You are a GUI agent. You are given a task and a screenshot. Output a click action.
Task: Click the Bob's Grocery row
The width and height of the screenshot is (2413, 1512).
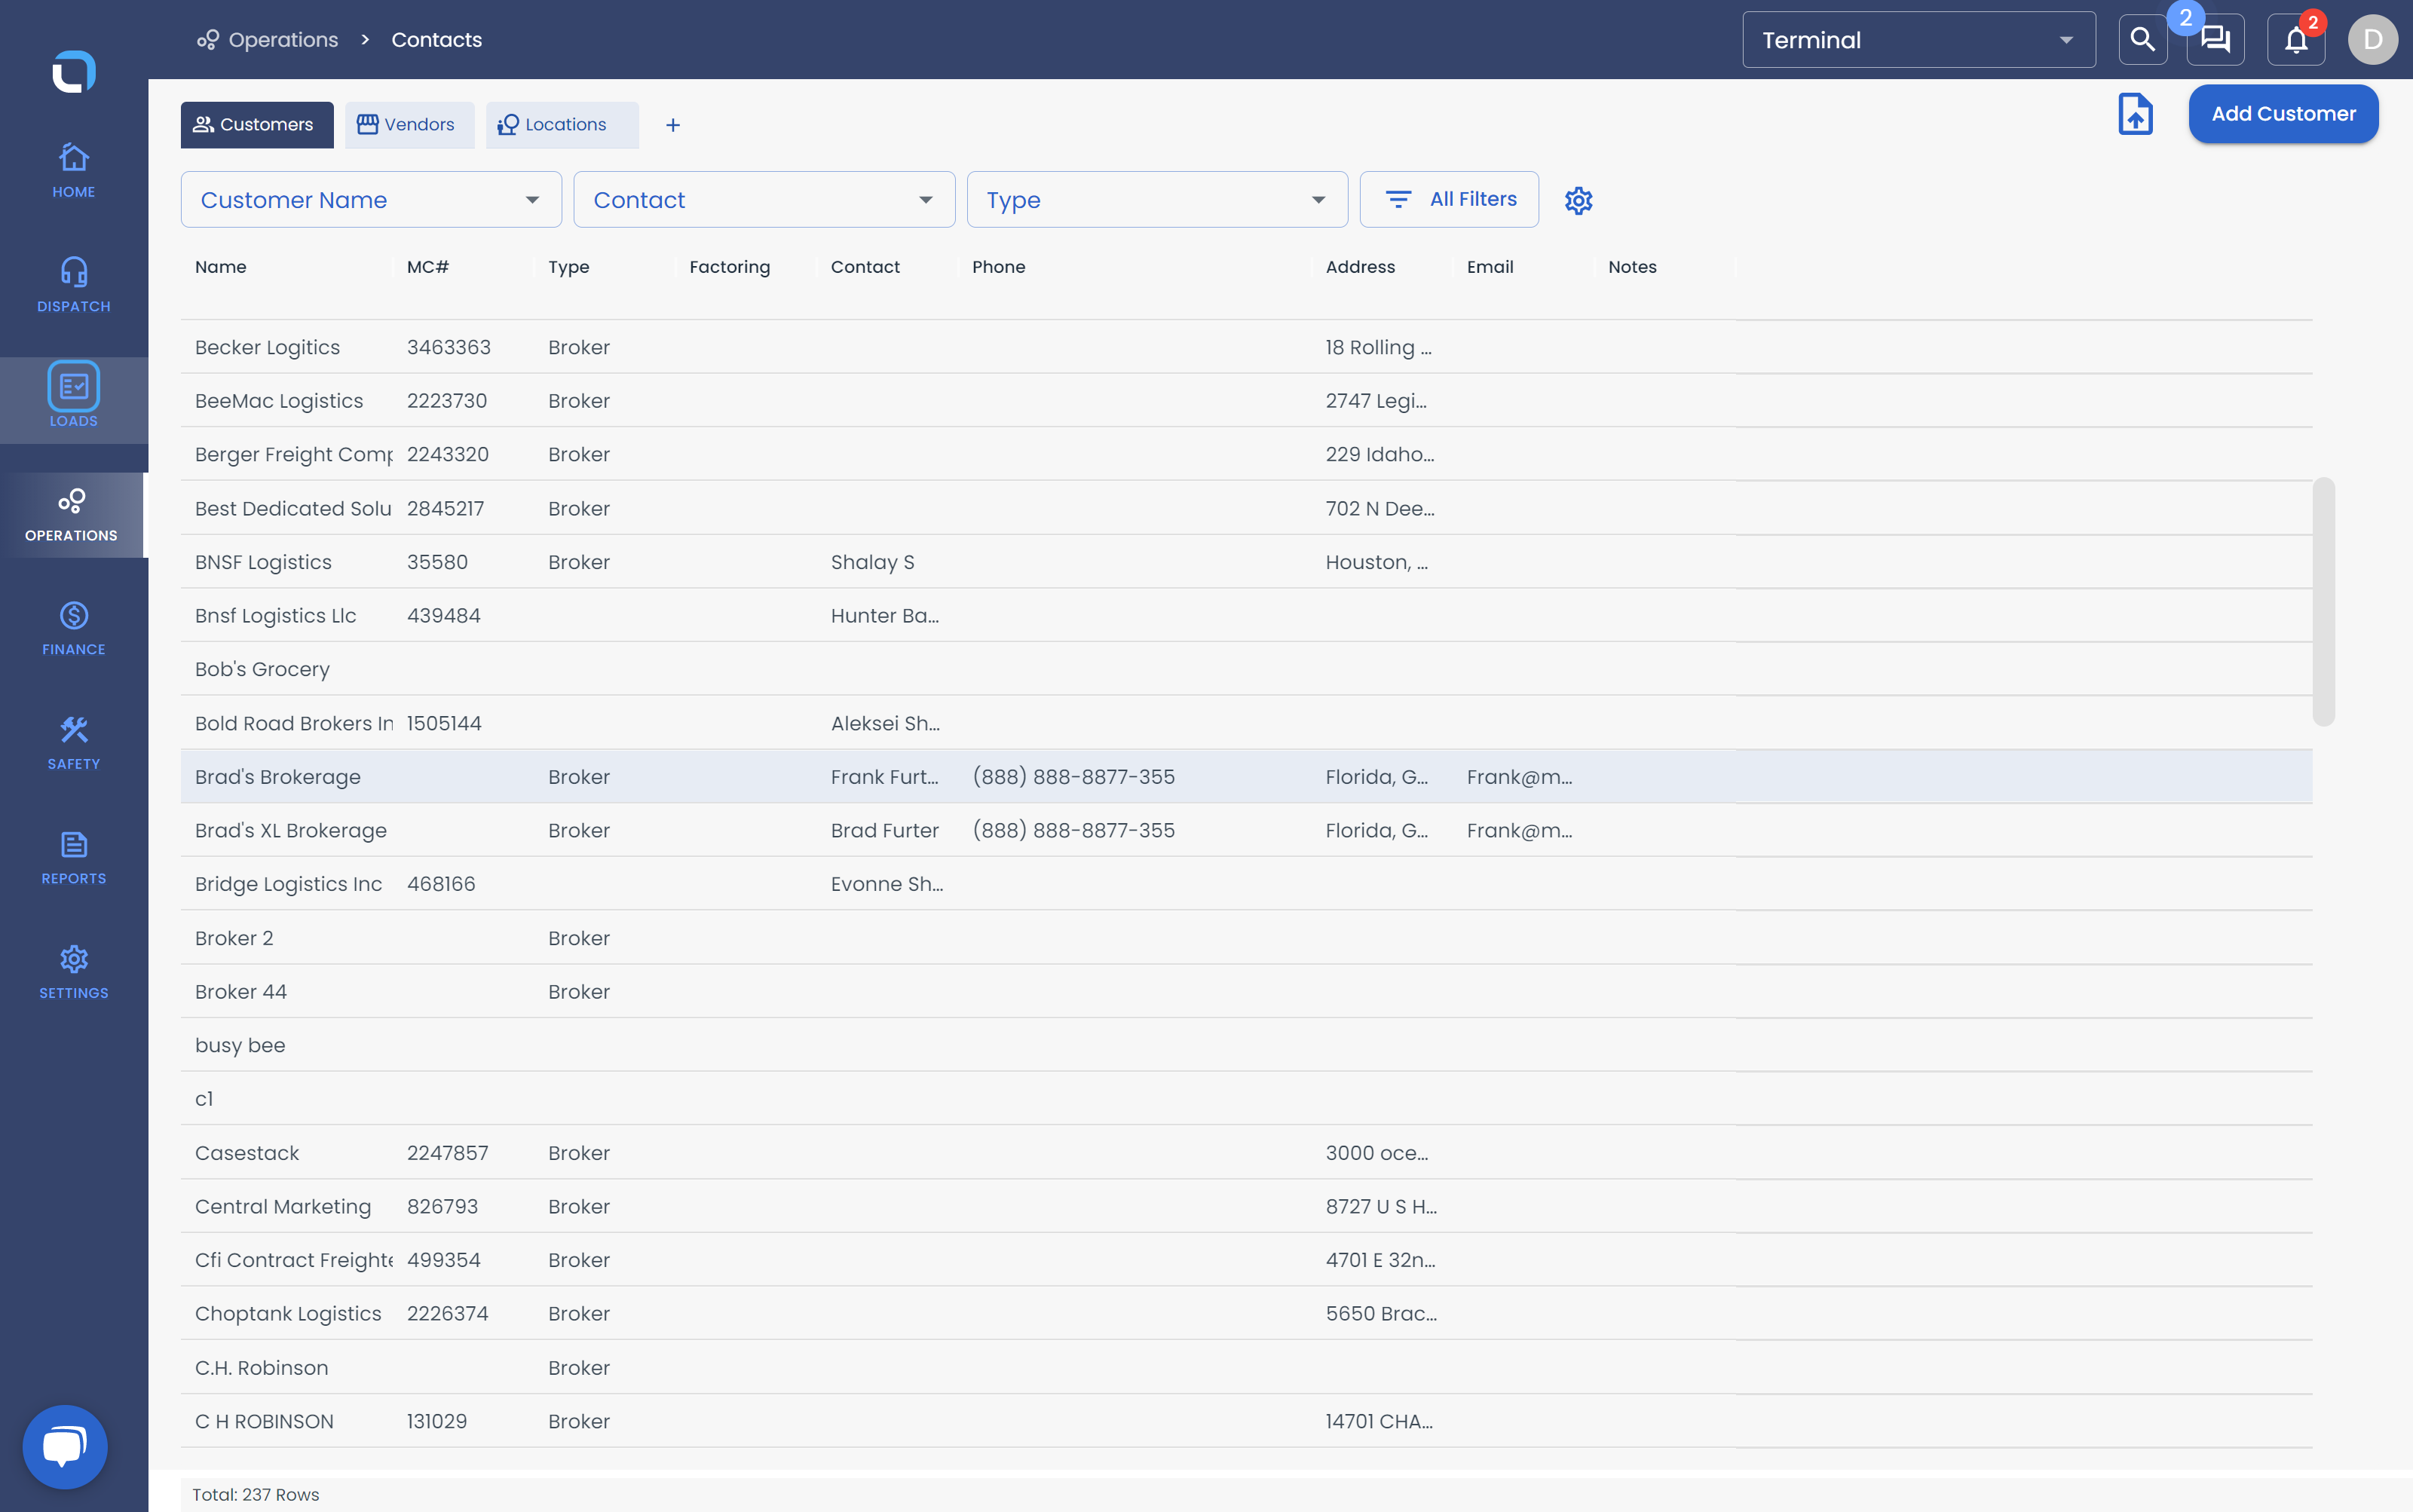pos(1246,669)
